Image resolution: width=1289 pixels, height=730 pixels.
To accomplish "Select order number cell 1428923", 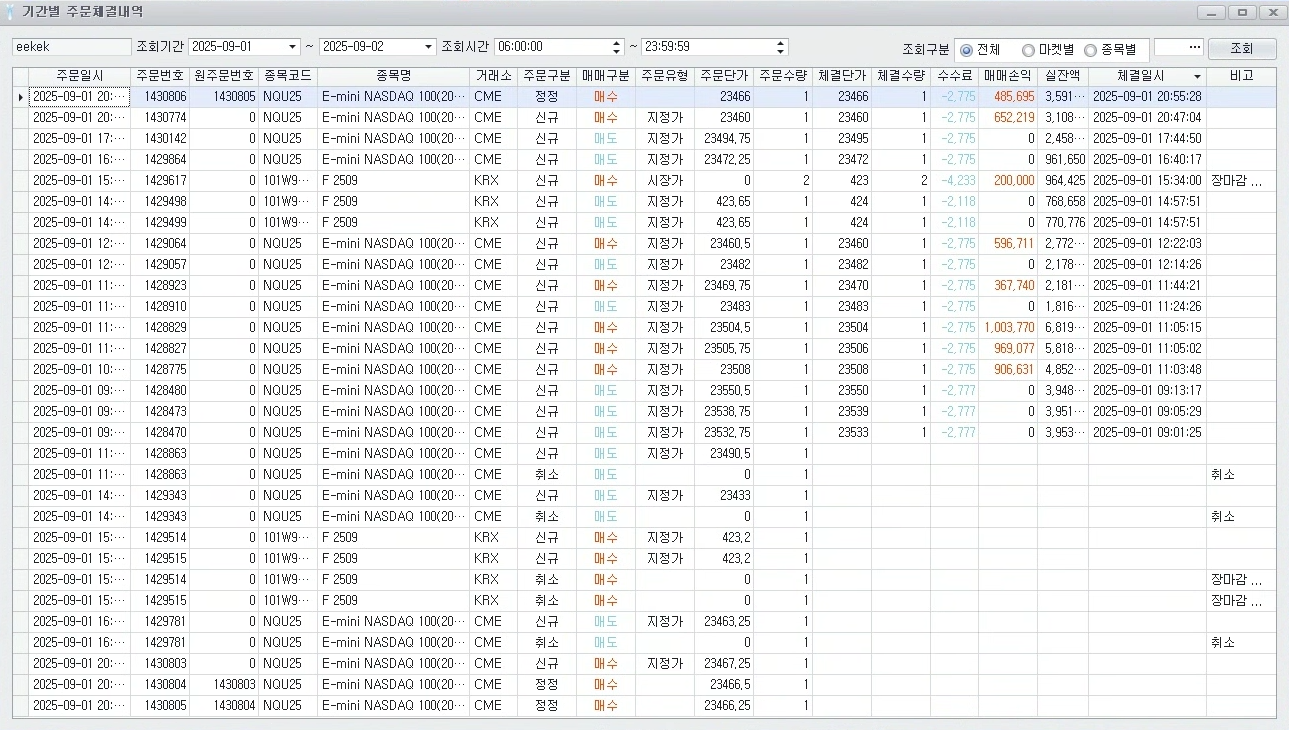I will pyautogui.click(x=160, y=286).
